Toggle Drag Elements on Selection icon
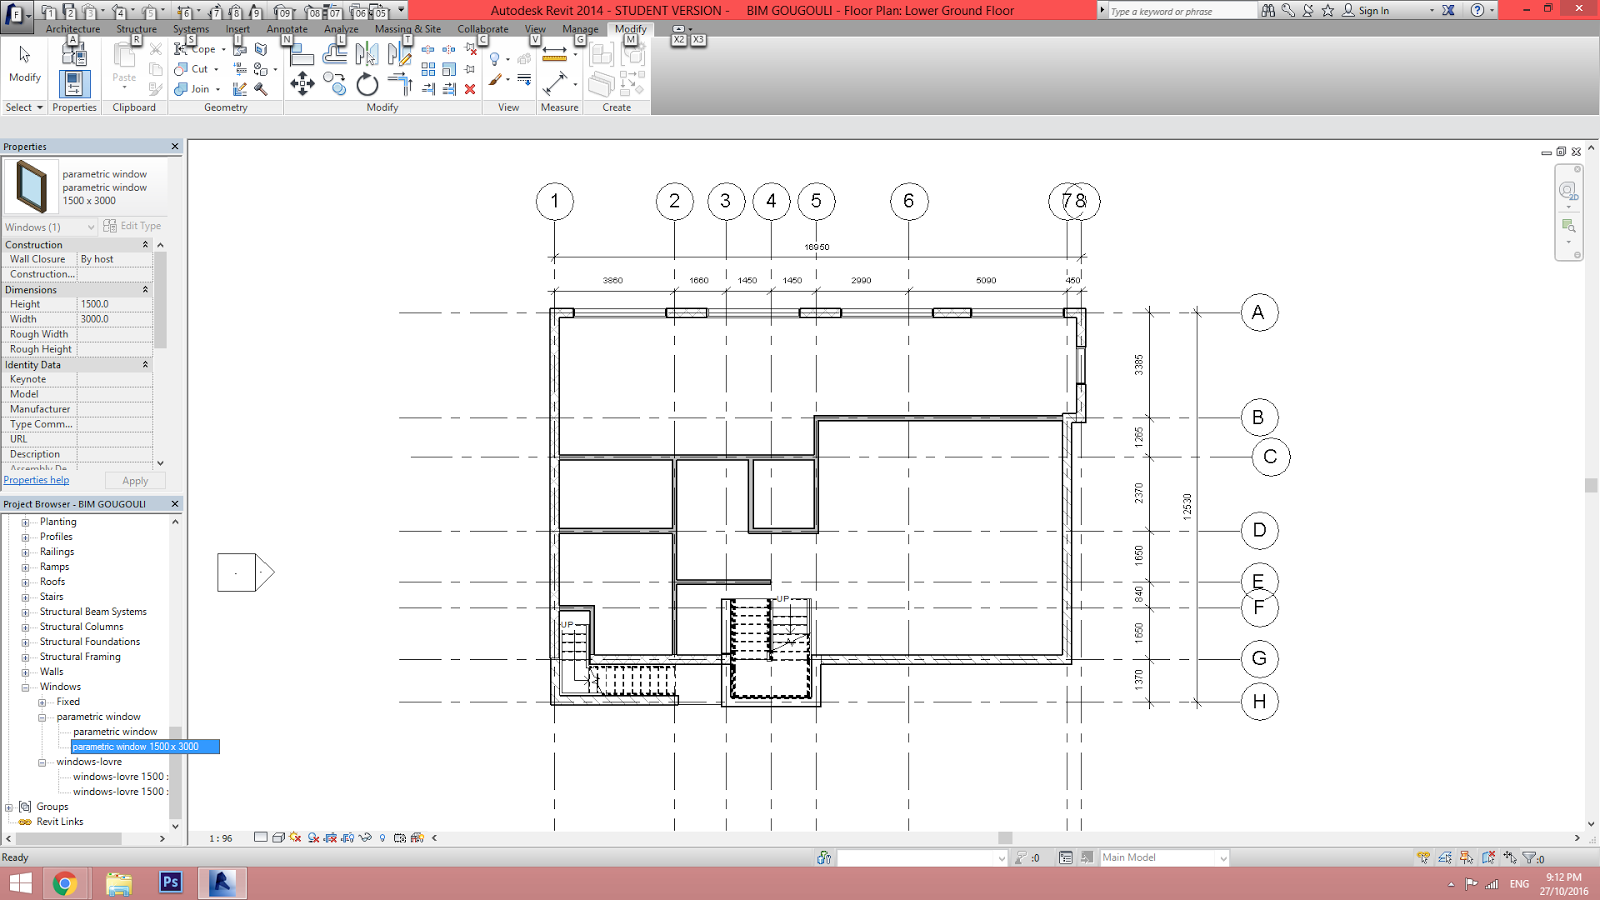1600x900 pixels. (x=1510, y=857)
